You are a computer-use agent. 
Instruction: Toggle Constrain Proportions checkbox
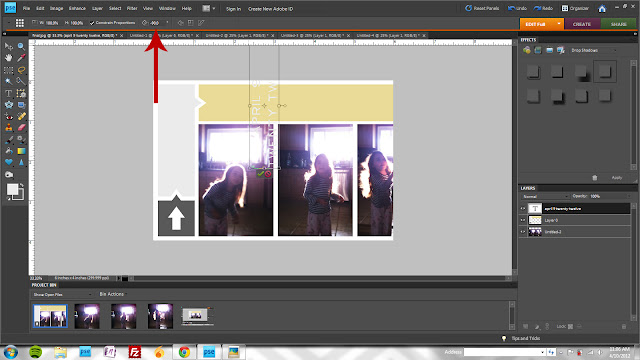(92, 23)
